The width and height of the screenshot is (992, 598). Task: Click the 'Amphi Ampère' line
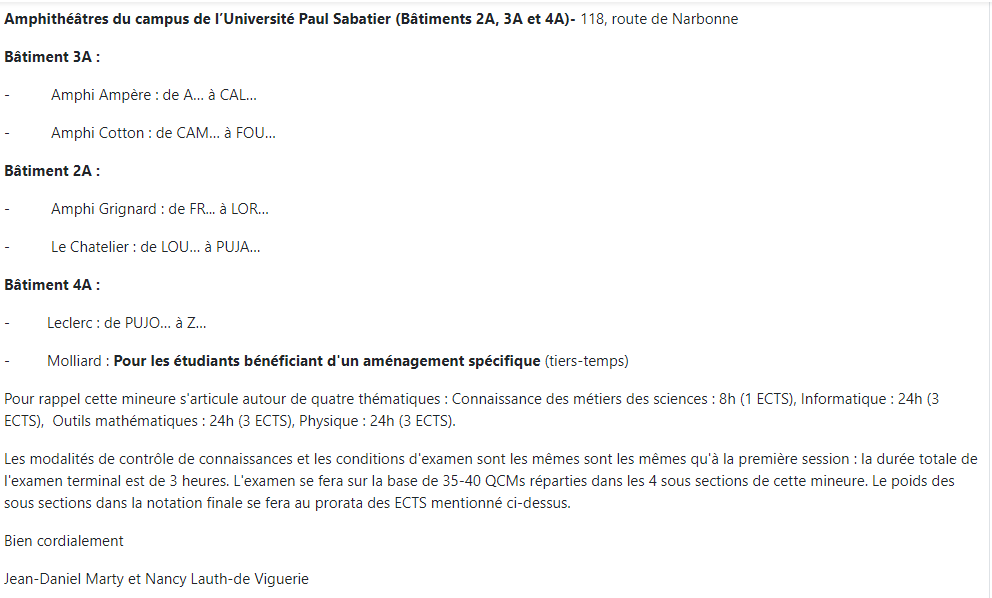click(153, 95)
